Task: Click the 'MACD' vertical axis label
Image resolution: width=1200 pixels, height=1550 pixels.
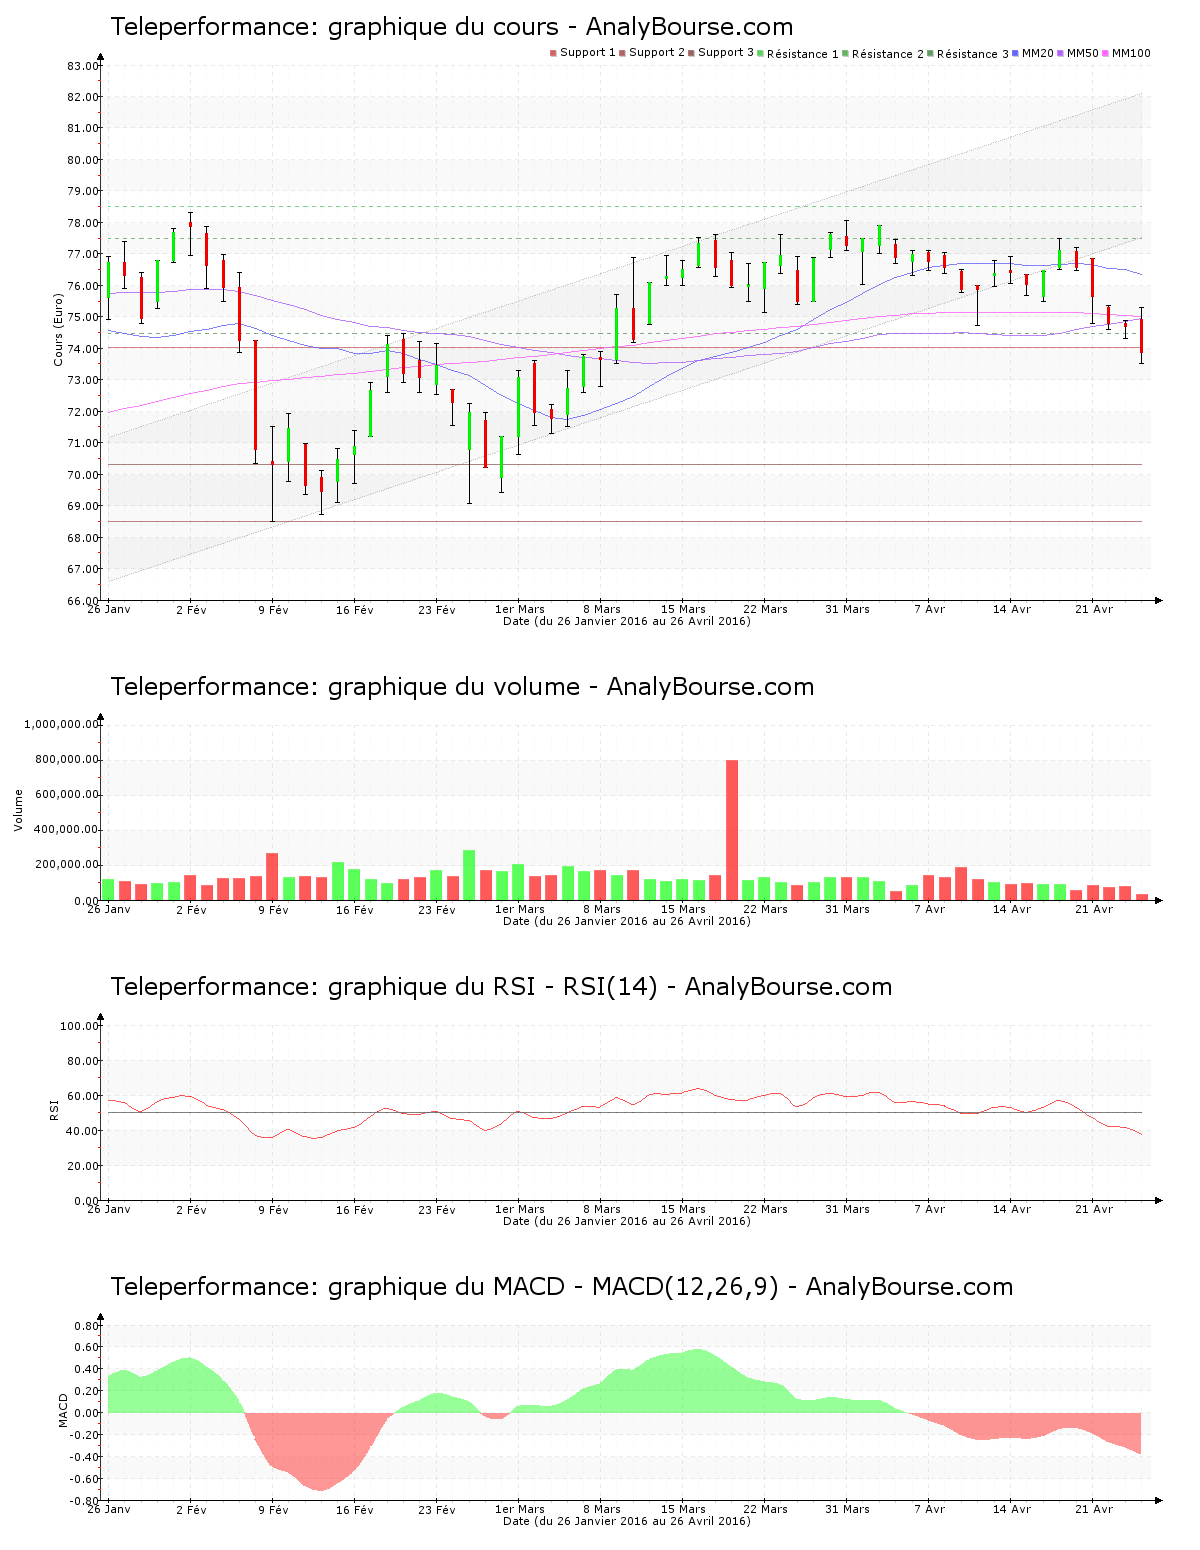Action: [x=64, y=1410]
